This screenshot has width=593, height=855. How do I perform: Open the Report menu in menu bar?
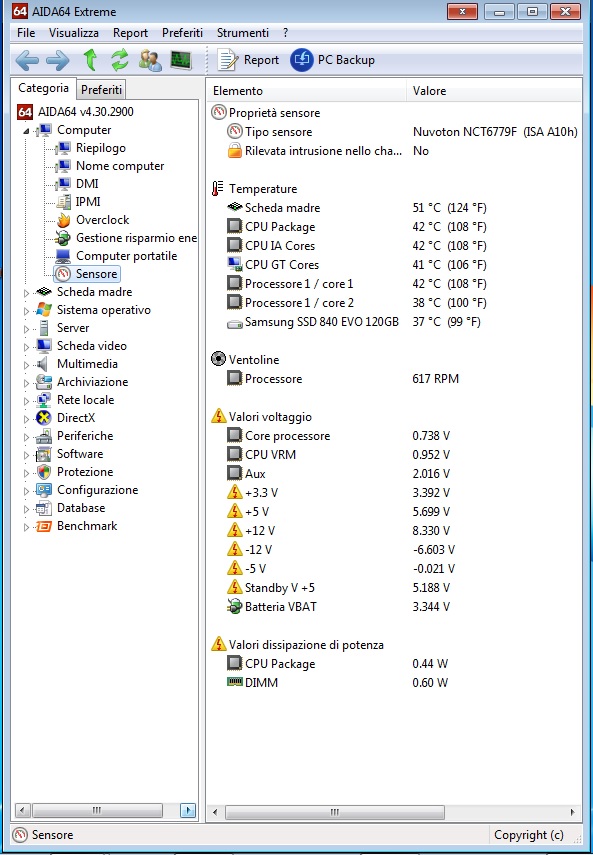(x=130, y=33)
